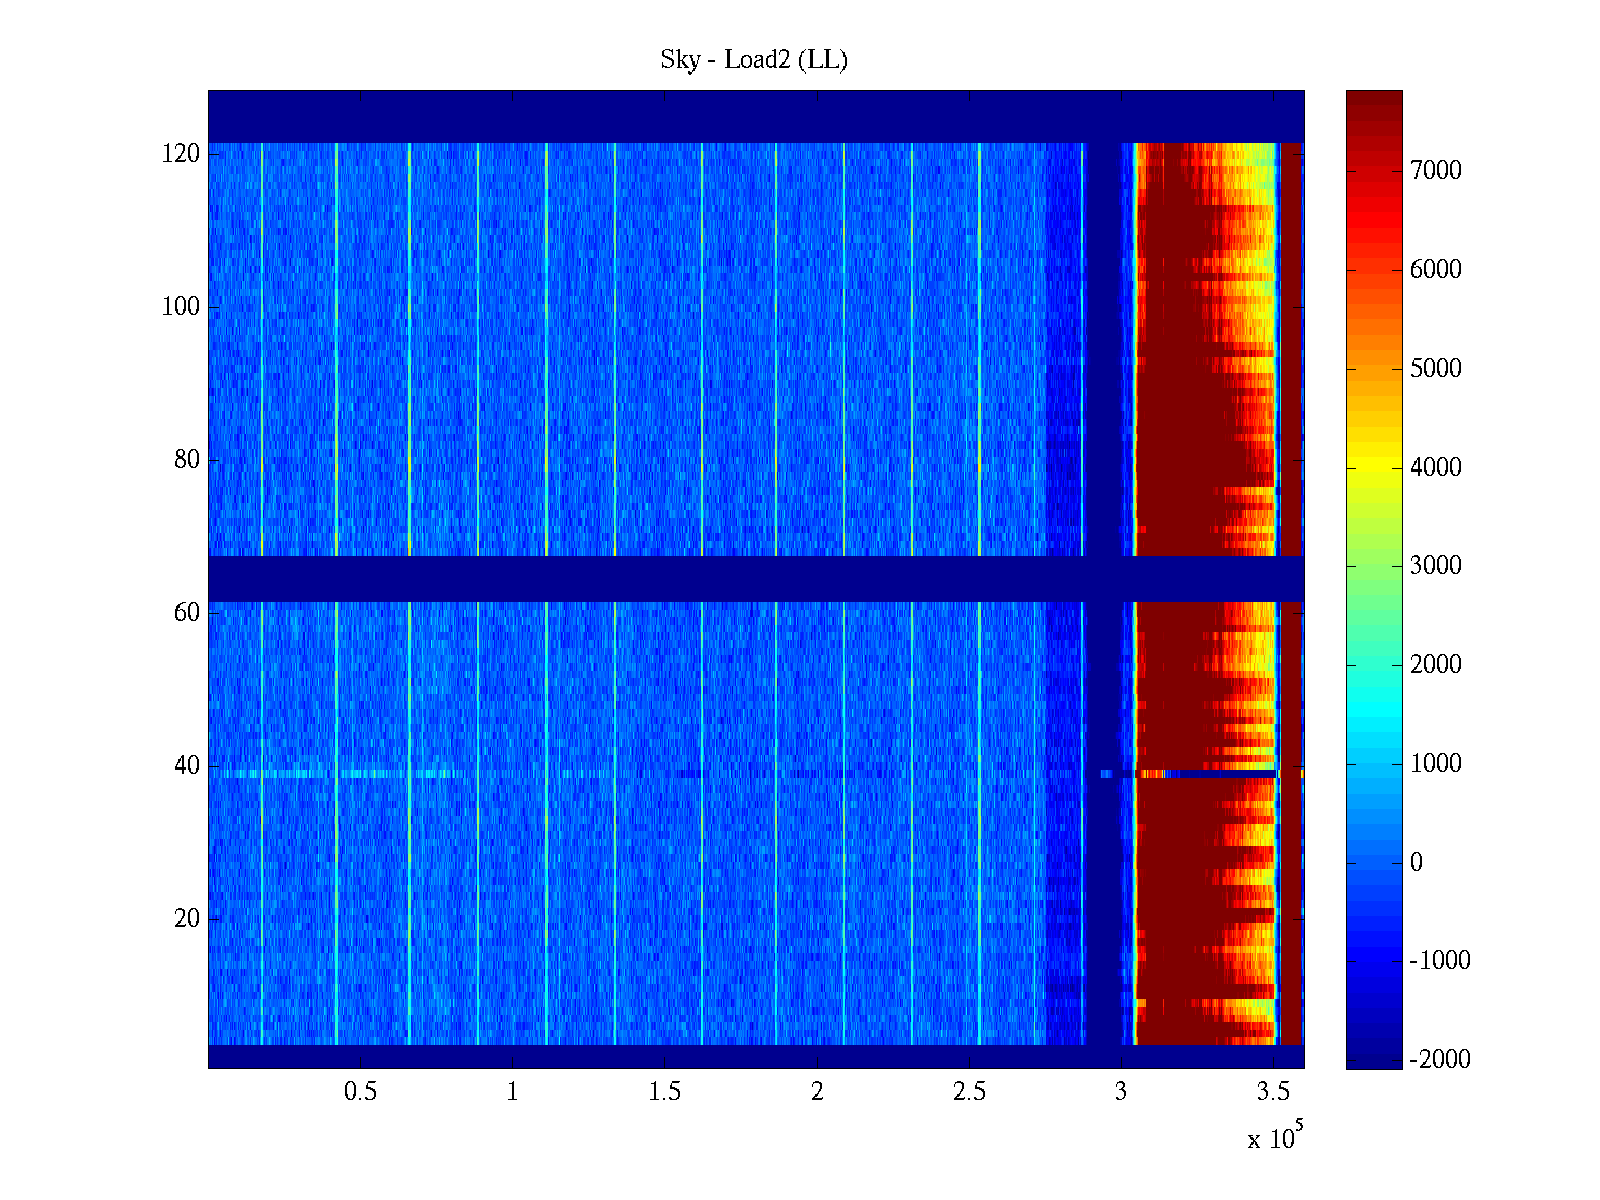1600x1200 pixels.
Task: Click the colorbar label 7000
Action: pyautogui.click(x=1435, y=171)
